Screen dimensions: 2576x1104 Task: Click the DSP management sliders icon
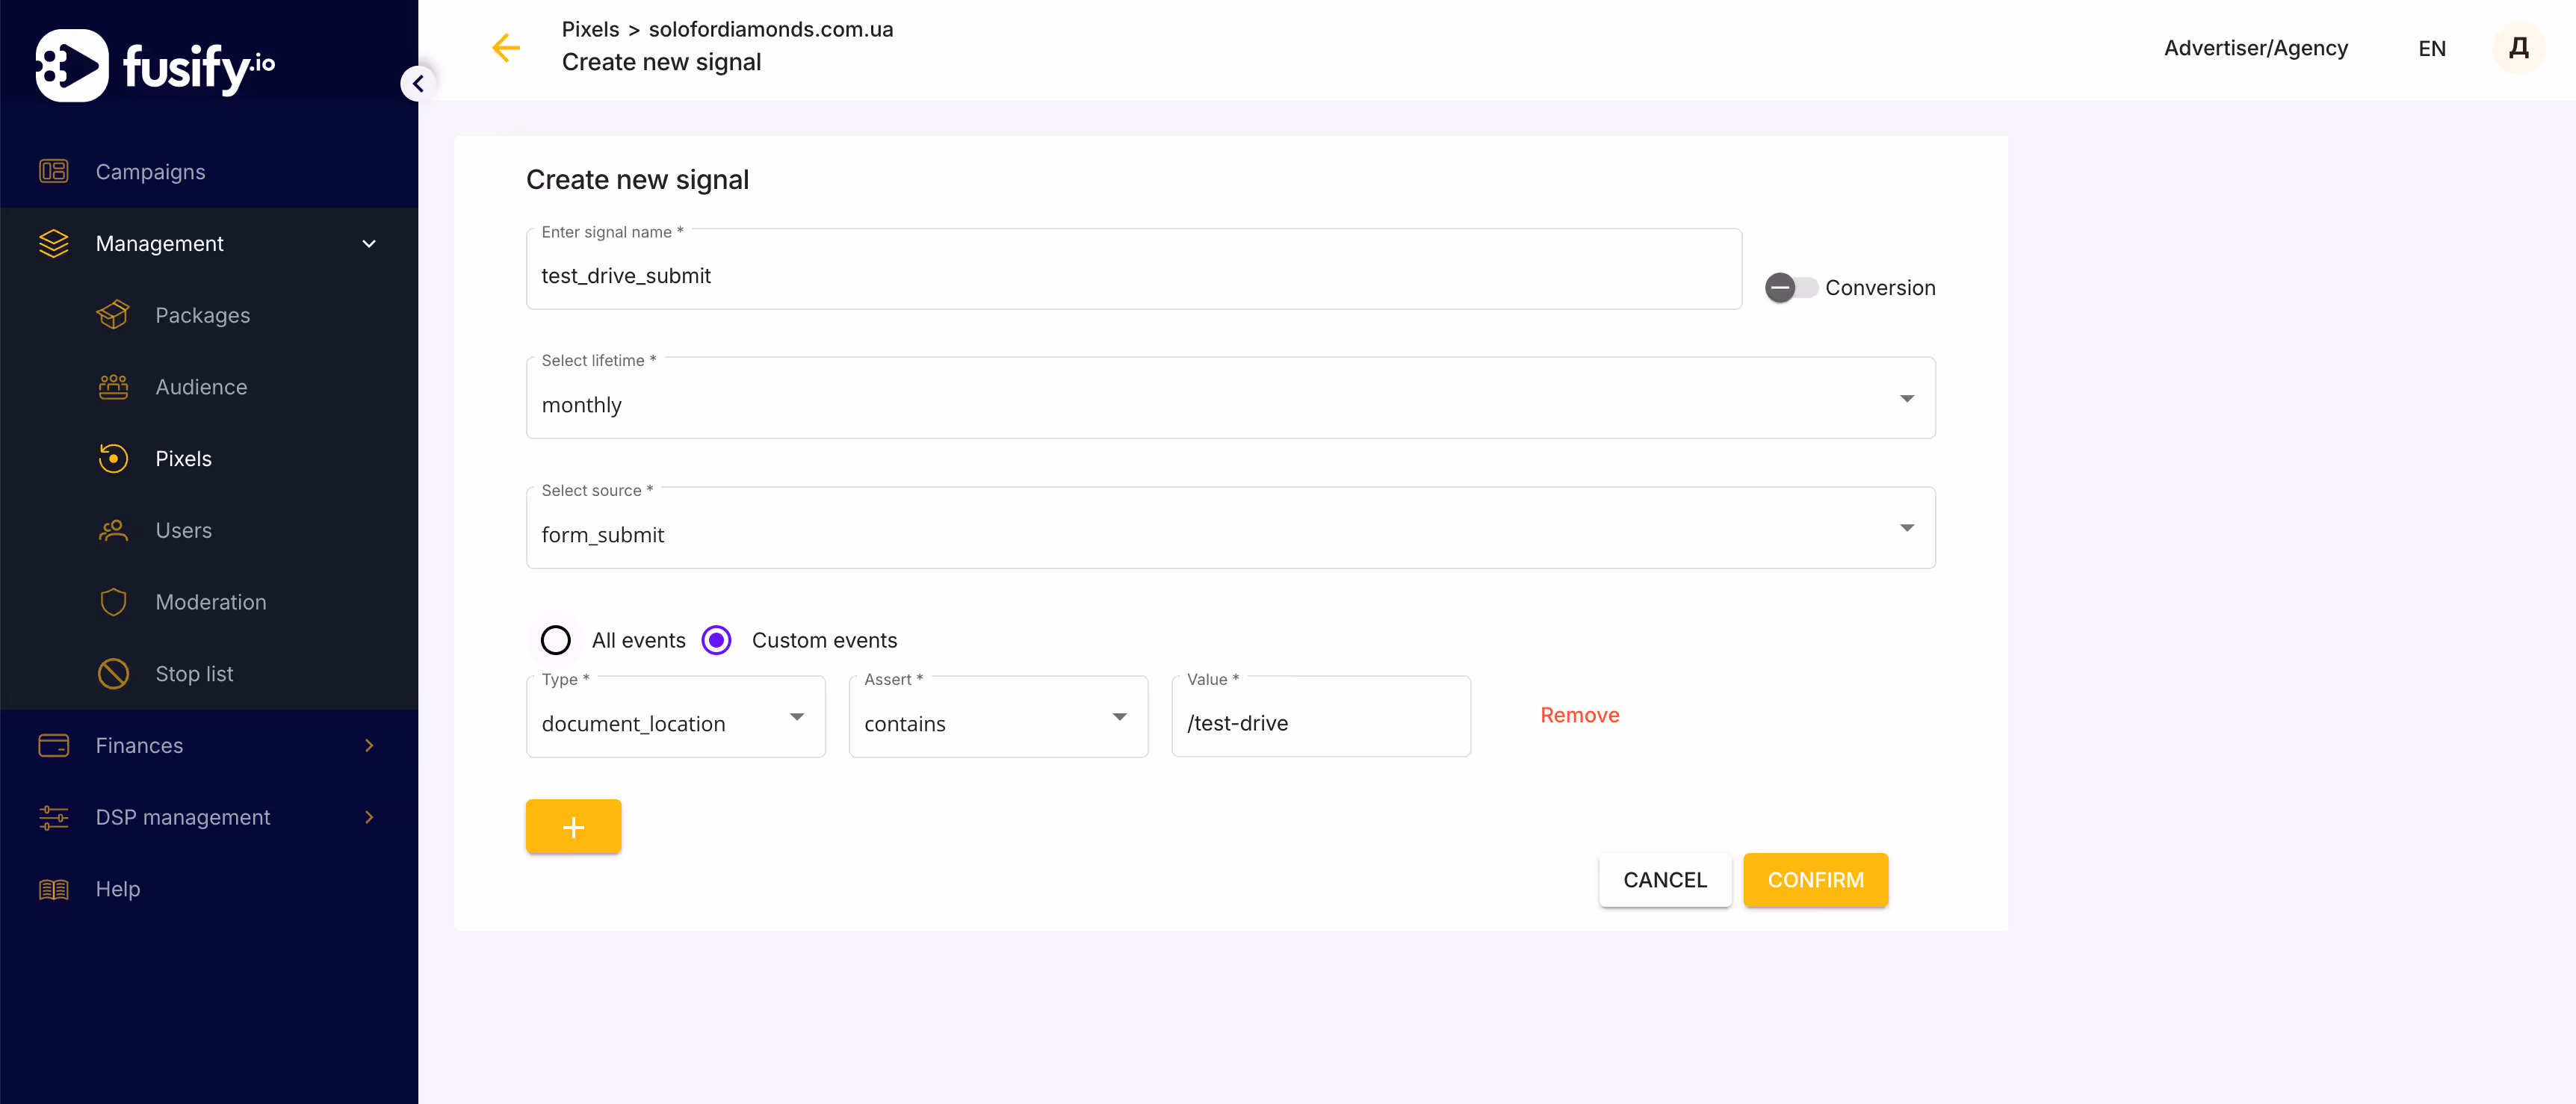coord(53,817)
